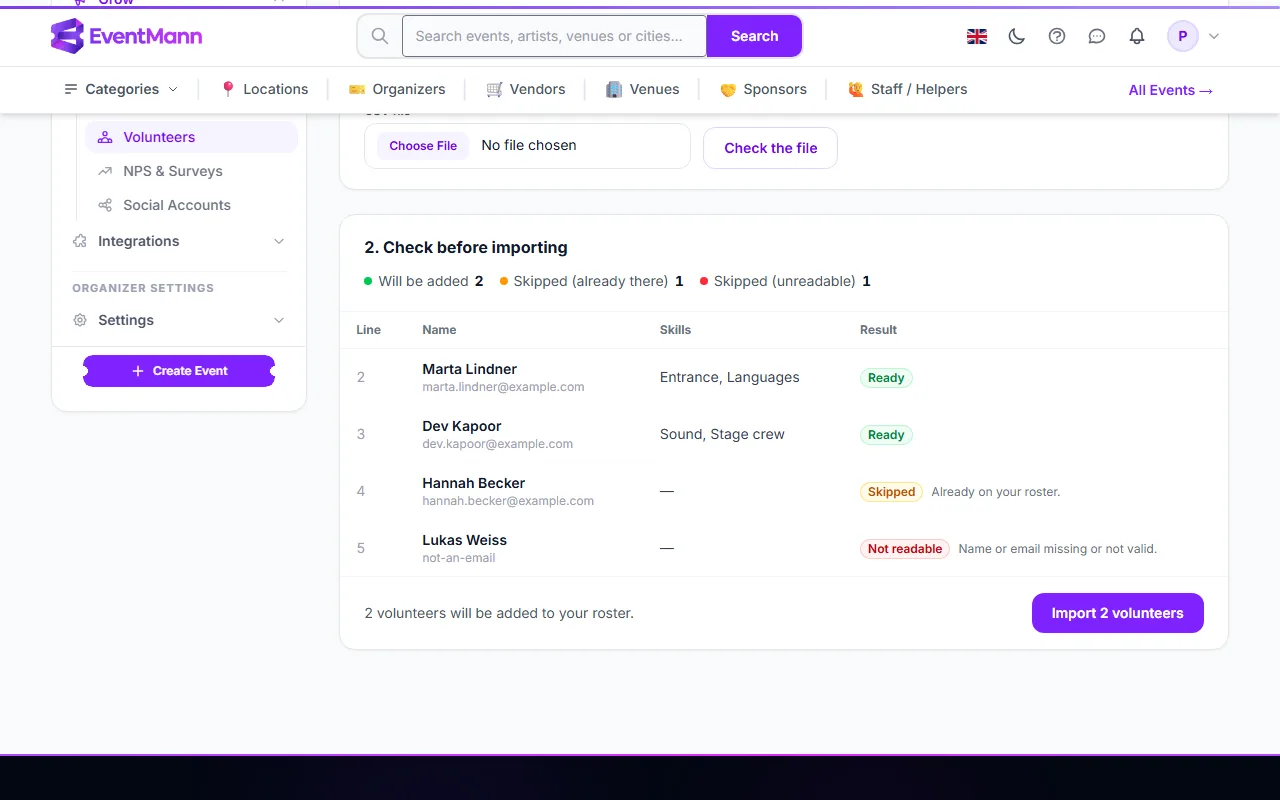Viewport: 1280px width, 800px height.
Task: Click the Sound, Stage crew skills cell
Action: [722, 434]
